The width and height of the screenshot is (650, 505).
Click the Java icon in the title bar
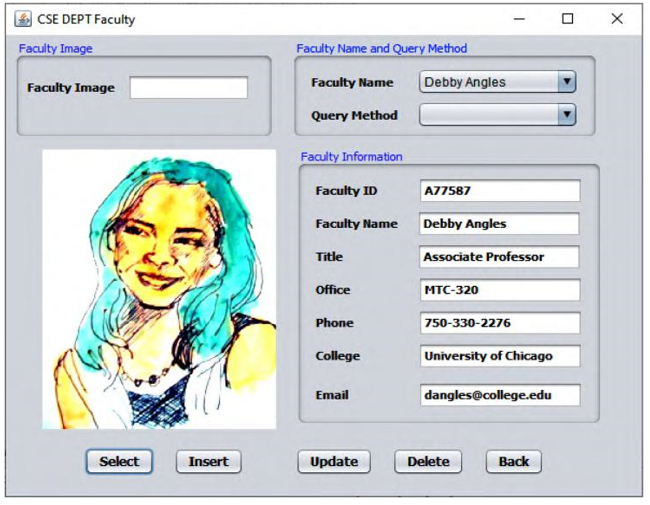coord(23,19)
